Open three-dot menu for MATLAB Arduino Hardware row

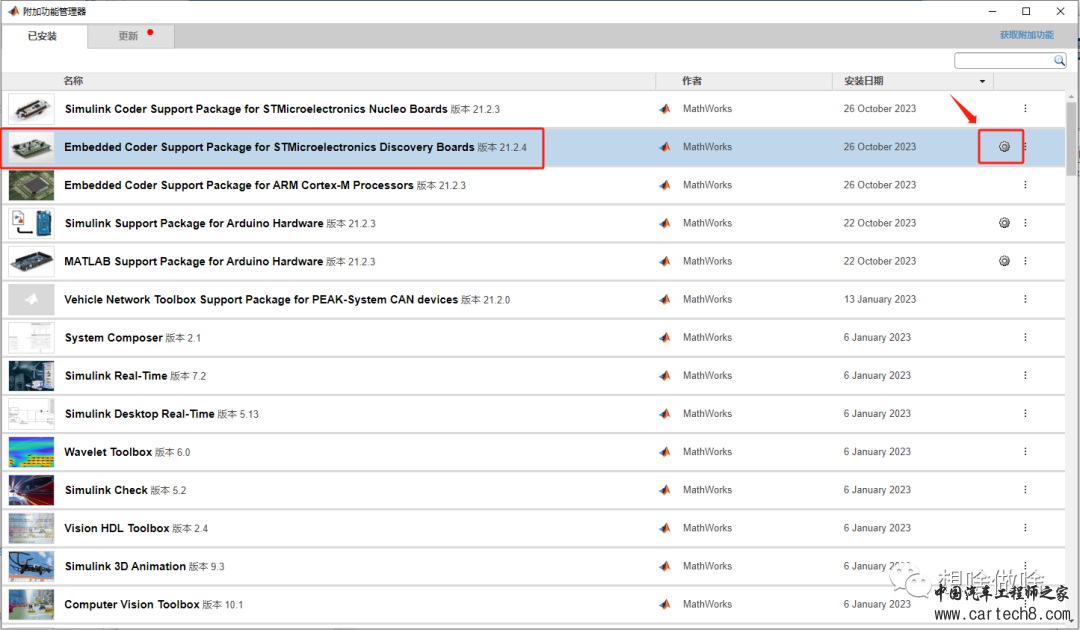[1025, 261]
